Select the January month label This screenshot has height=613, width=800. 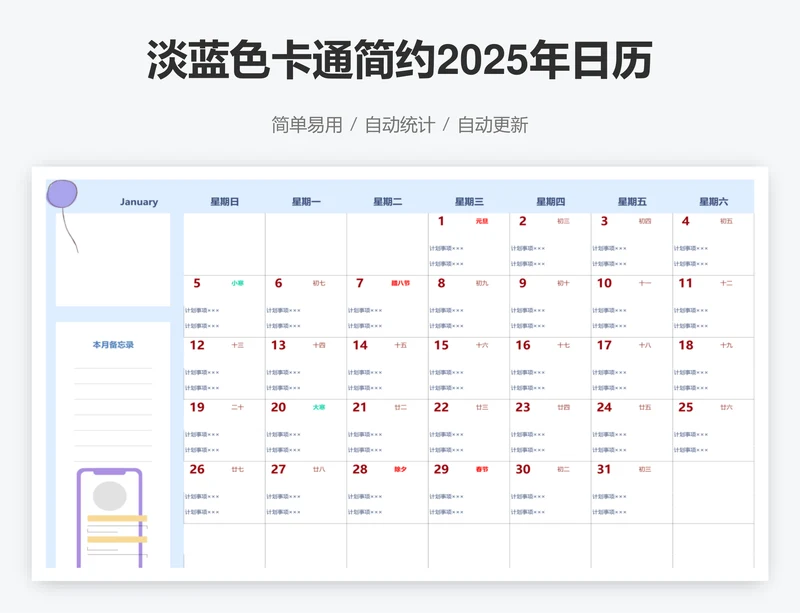(139, 202)
